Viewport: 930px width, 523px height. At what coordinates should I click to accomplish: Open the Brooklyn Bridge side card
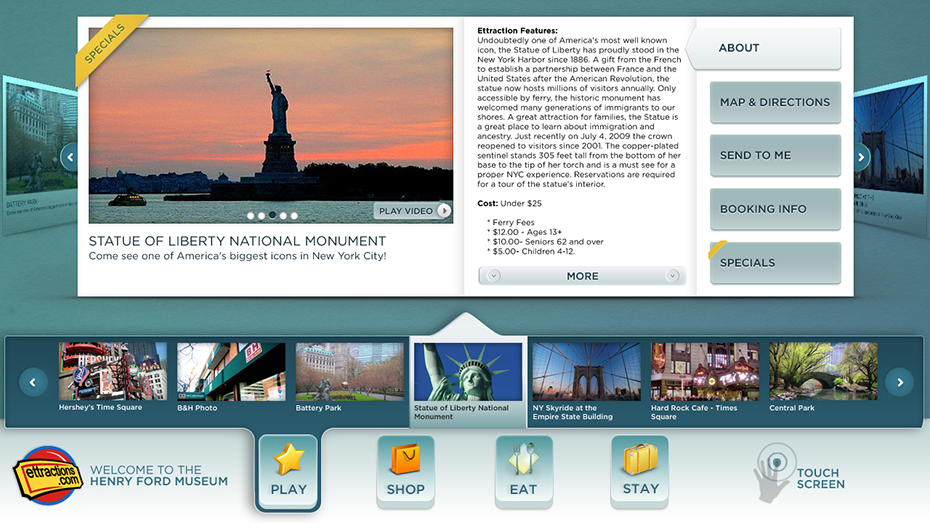(x=893, y=157)
